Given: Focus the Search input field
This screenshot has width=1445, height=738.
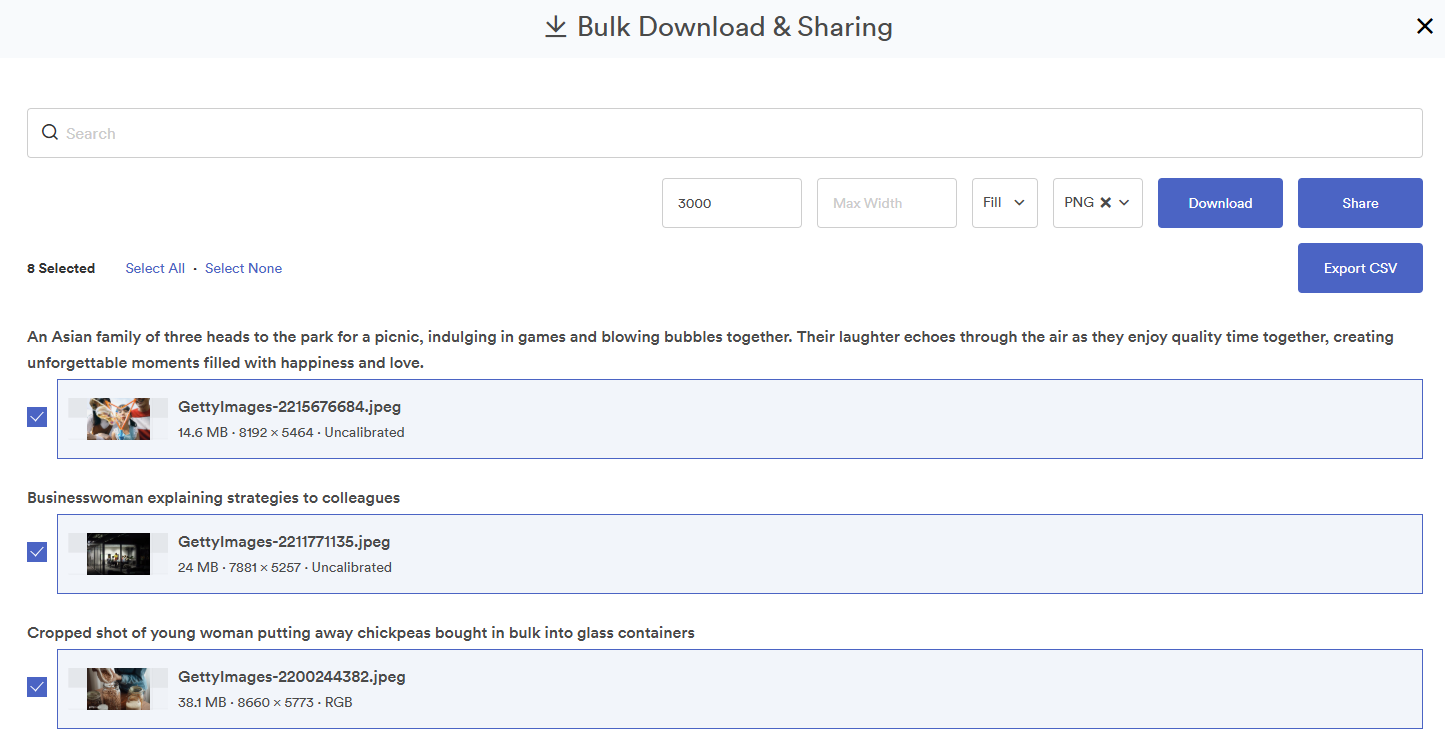Looking at the screenshot, I should coord(725,133).
